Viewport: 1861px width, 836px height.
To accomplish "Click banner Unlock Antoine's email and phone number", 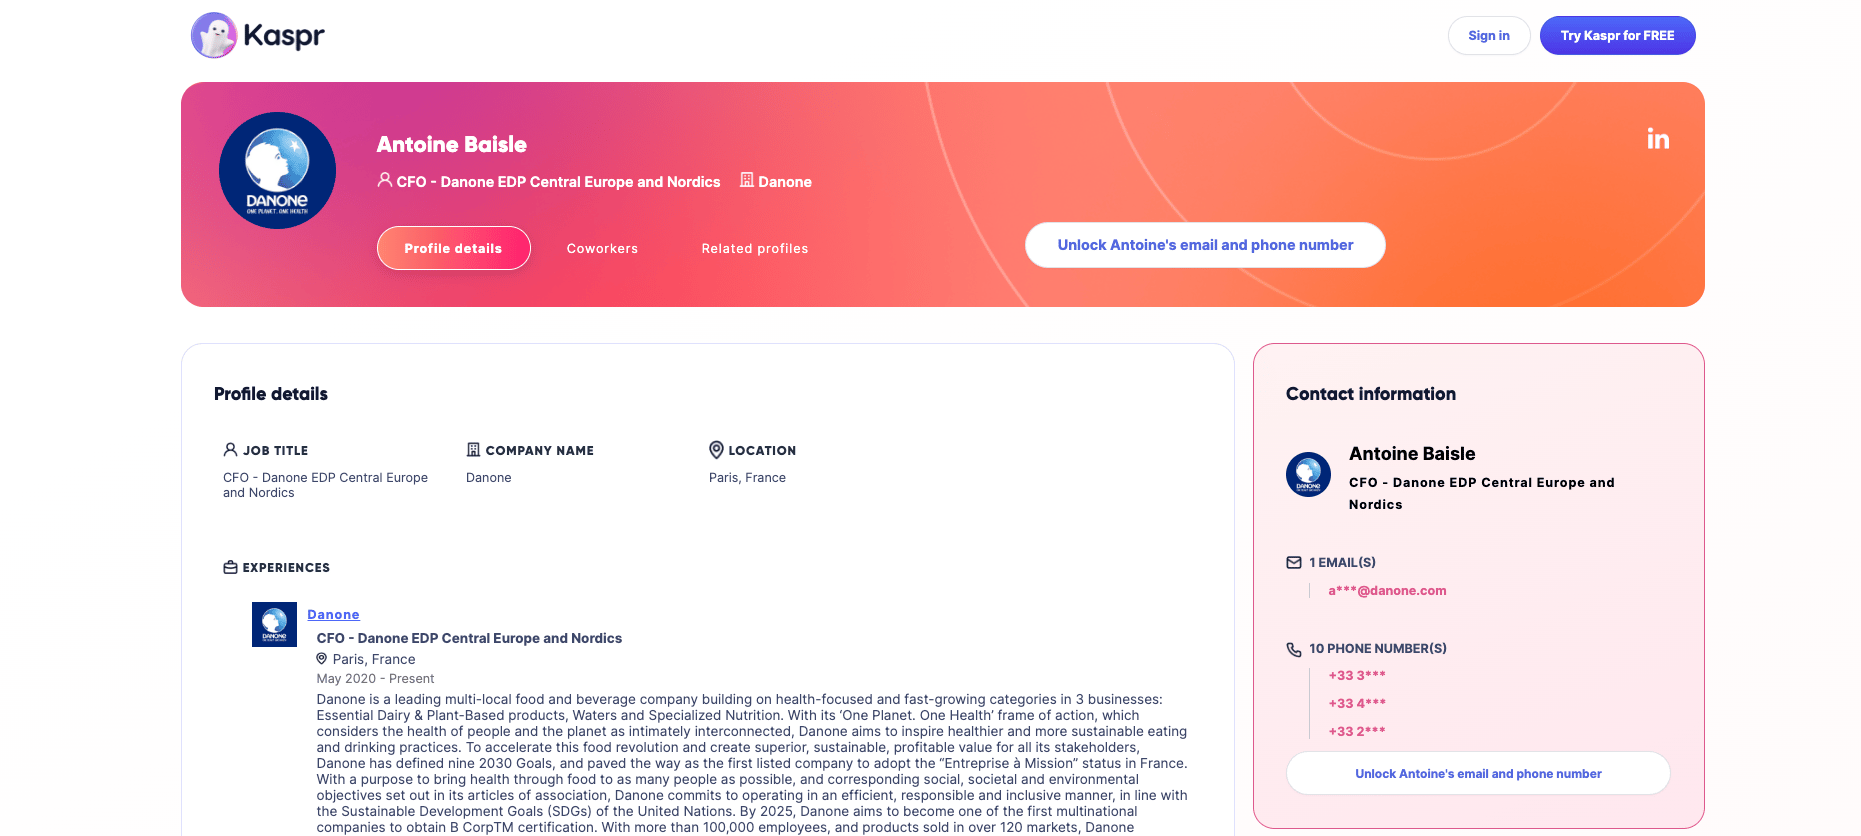I will click(x=1205, y=245).
